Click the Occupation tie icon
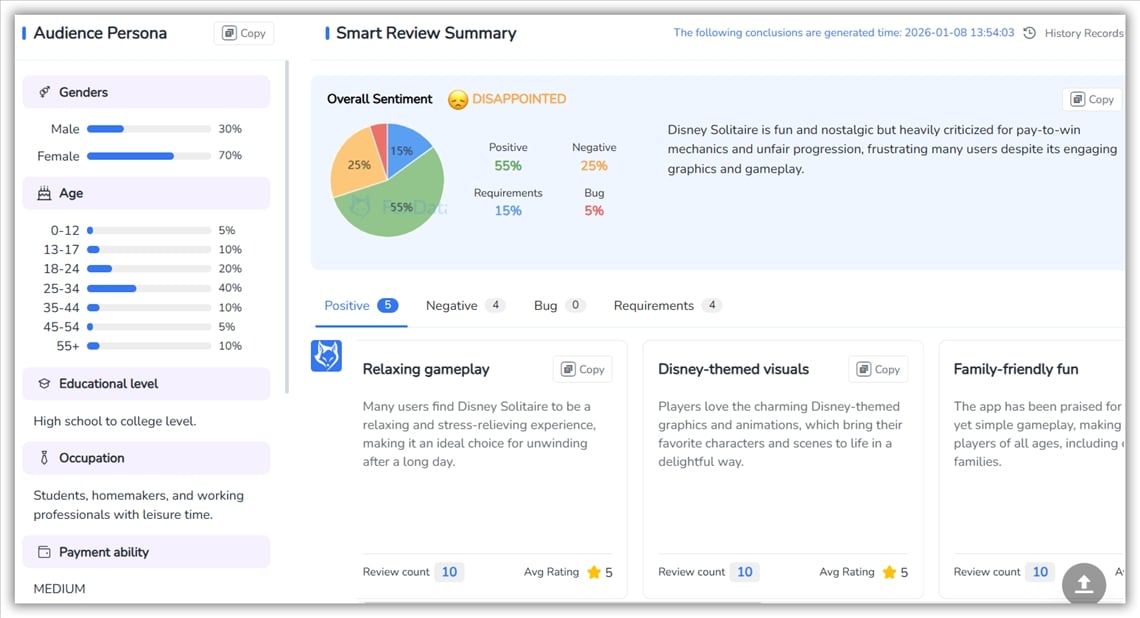The image size is (1140, 618). click(44, 458)
